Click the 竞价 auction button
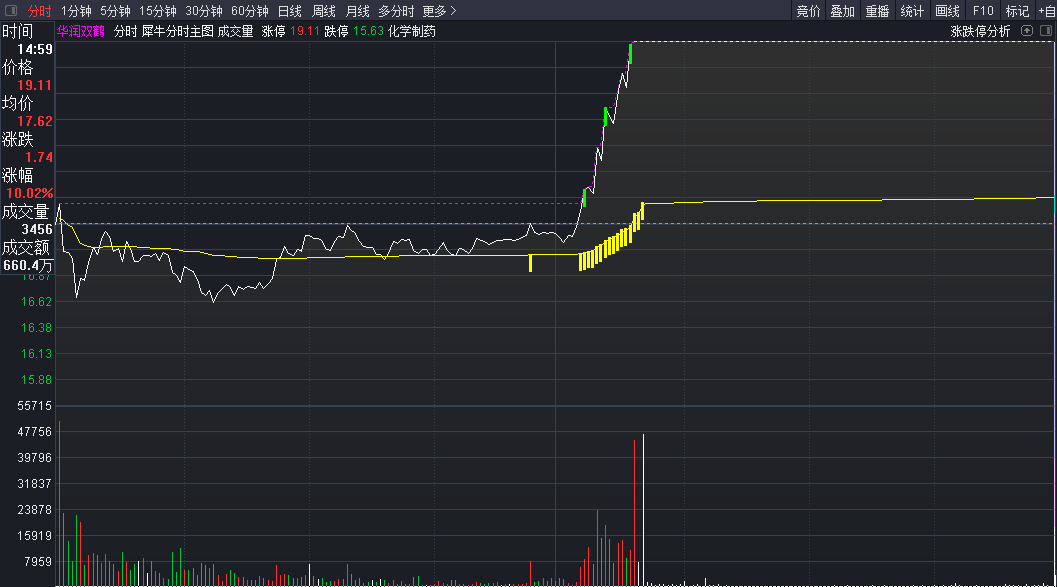The height and width of the screenshot is (587, 1057). pos(808,11)
